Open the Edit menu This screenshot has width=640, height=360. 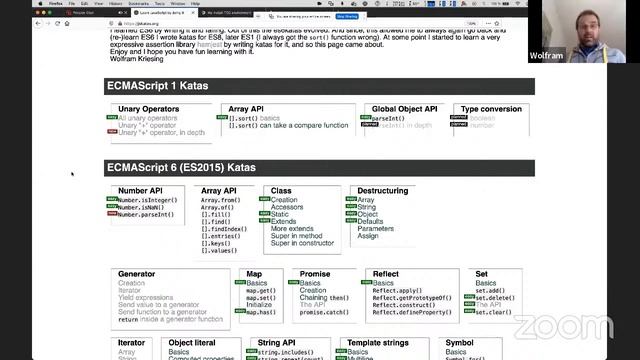[x=84, y=4]
